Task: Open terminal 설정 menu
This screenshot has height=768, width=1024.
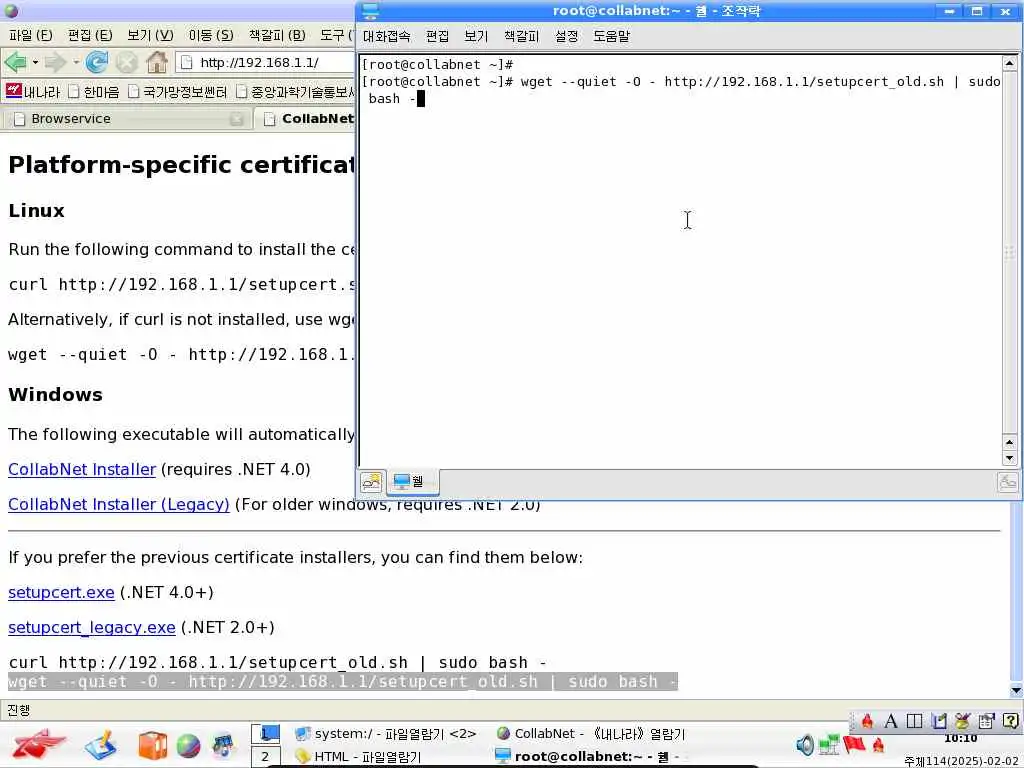Action: [566, 37]
